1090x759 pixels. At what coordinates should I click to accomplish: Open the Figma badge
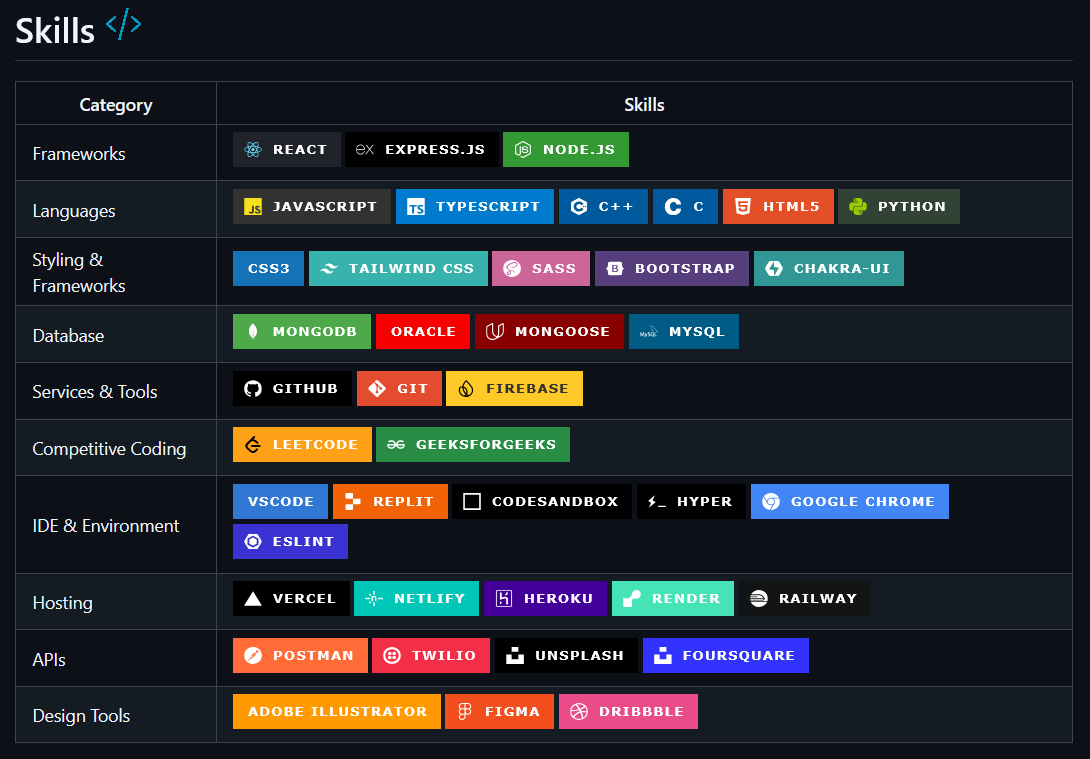pos(500,712)
